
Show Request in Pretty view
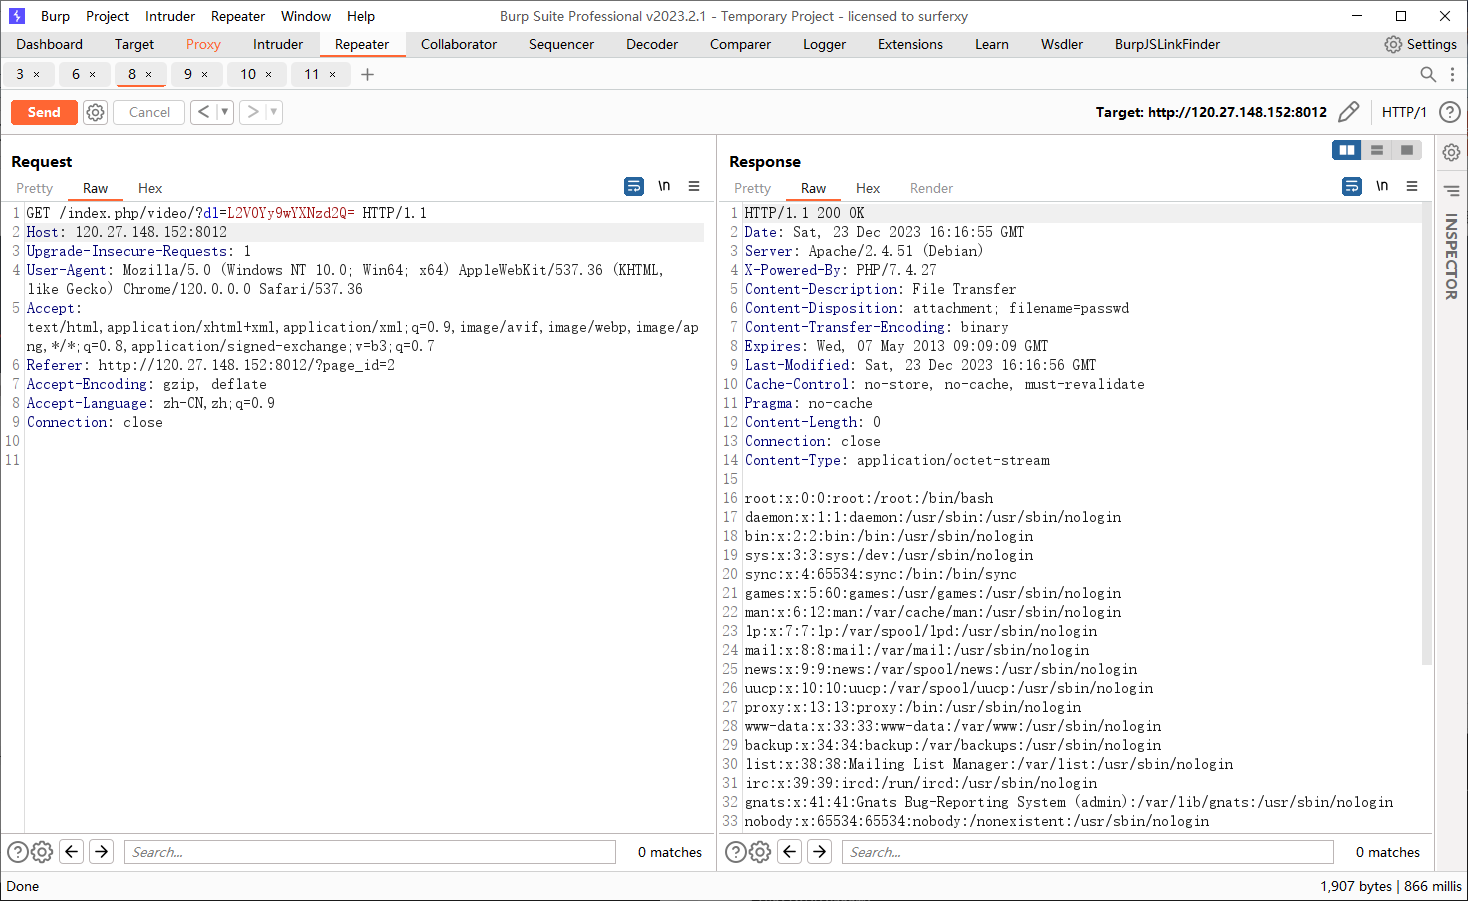pyautogui.click(x=35, y=188)
